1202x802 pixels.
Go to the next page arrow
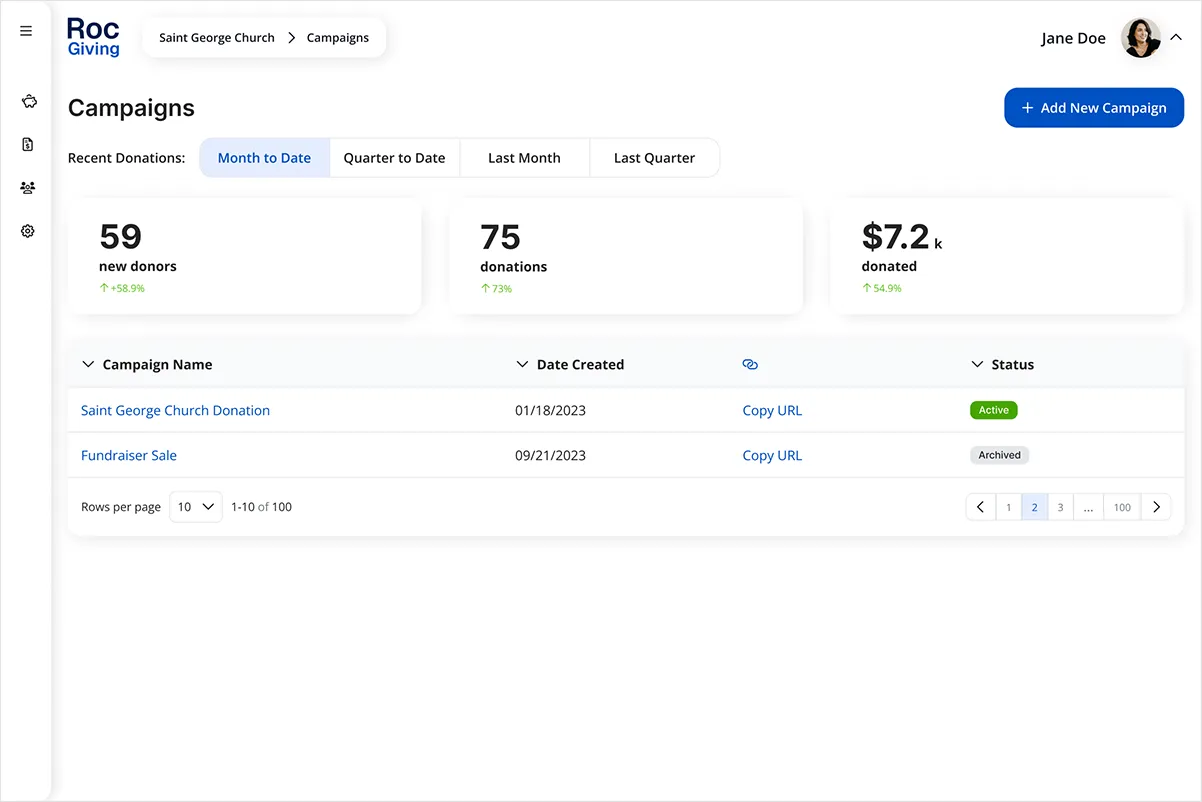click(1156, 507)
